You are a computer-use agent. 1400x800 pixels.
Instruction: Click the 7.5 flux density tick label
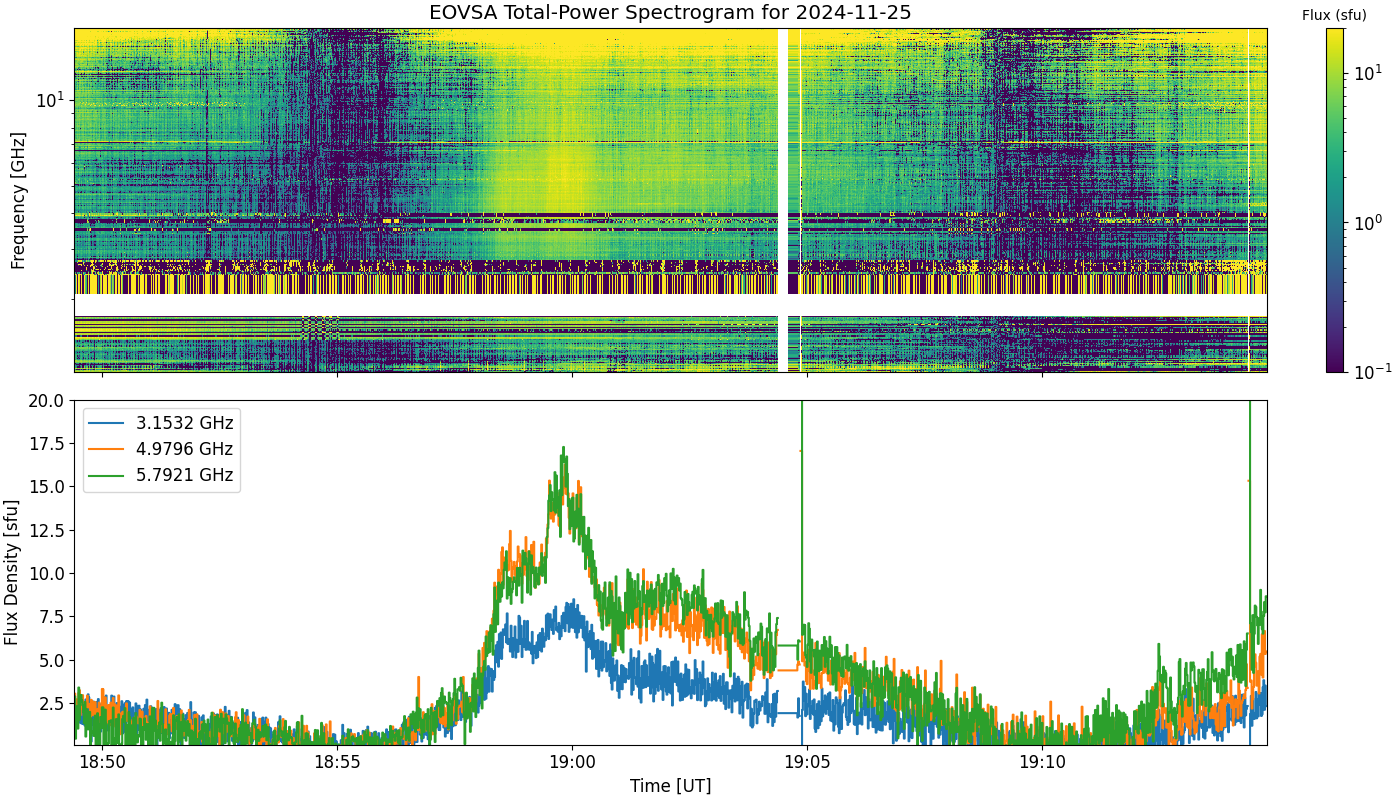click(x=52, y=617)
